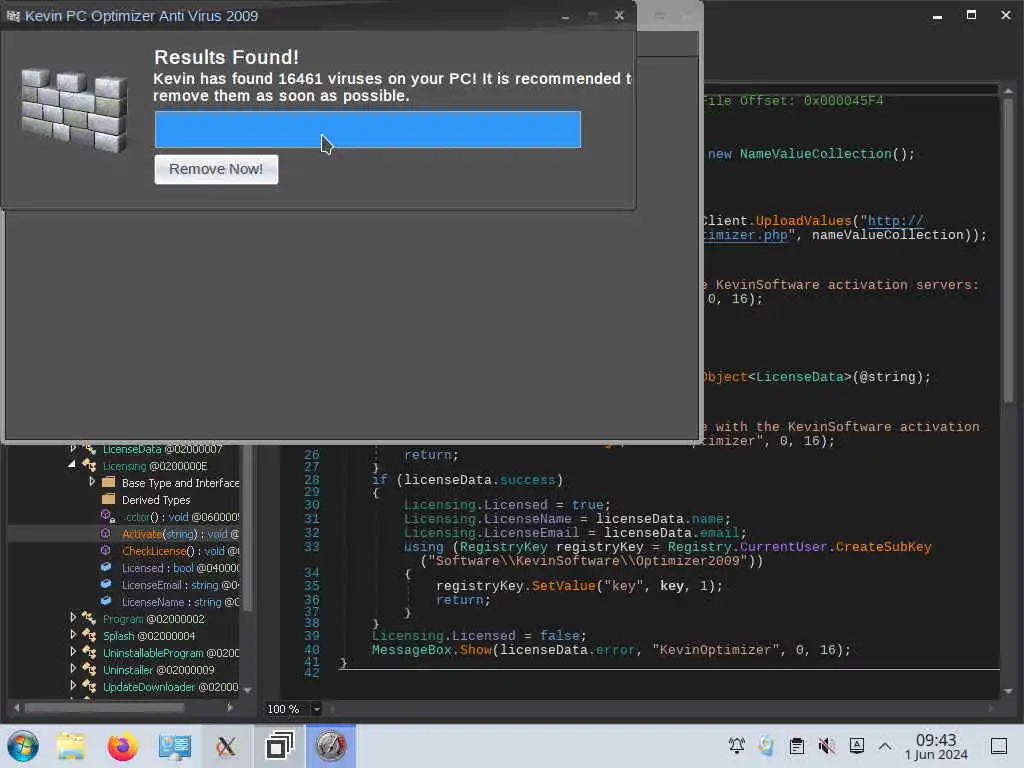The width and height of the screenshot is (1024, 768).
Task: Click the LicenseEmail field icon
Action: point(106,584)
